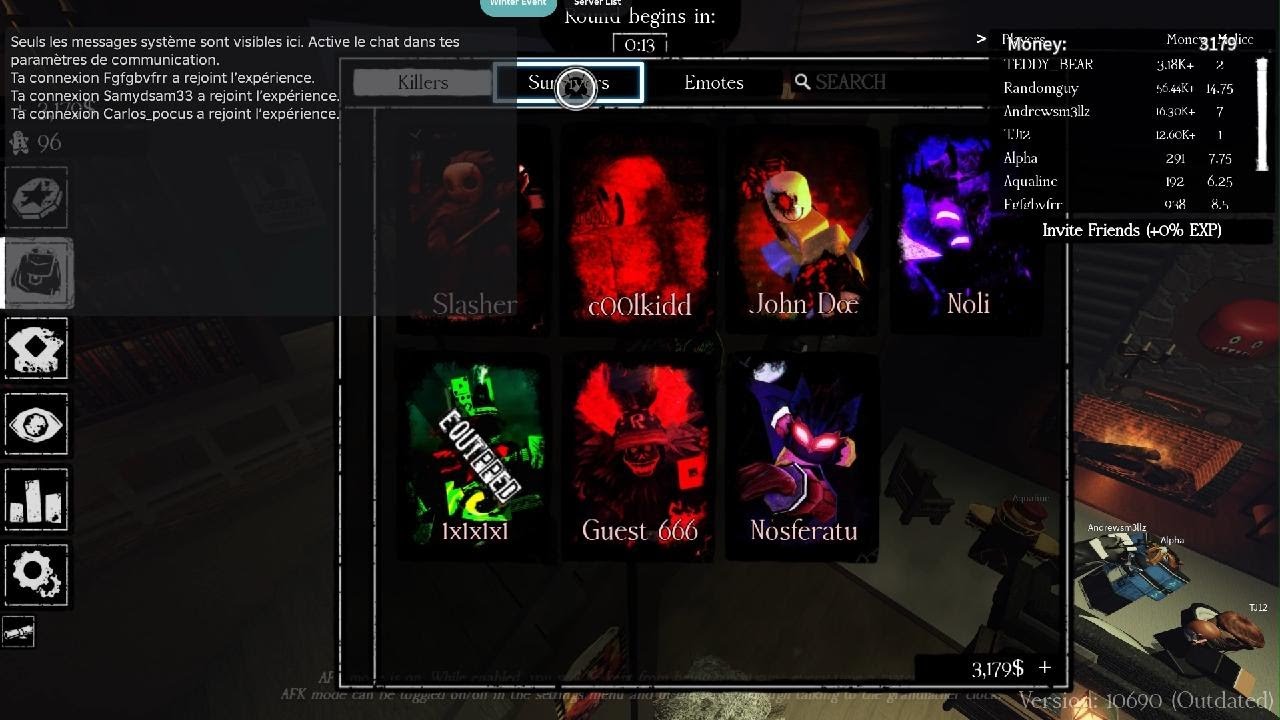Open the Winter Event button at top

518,5
